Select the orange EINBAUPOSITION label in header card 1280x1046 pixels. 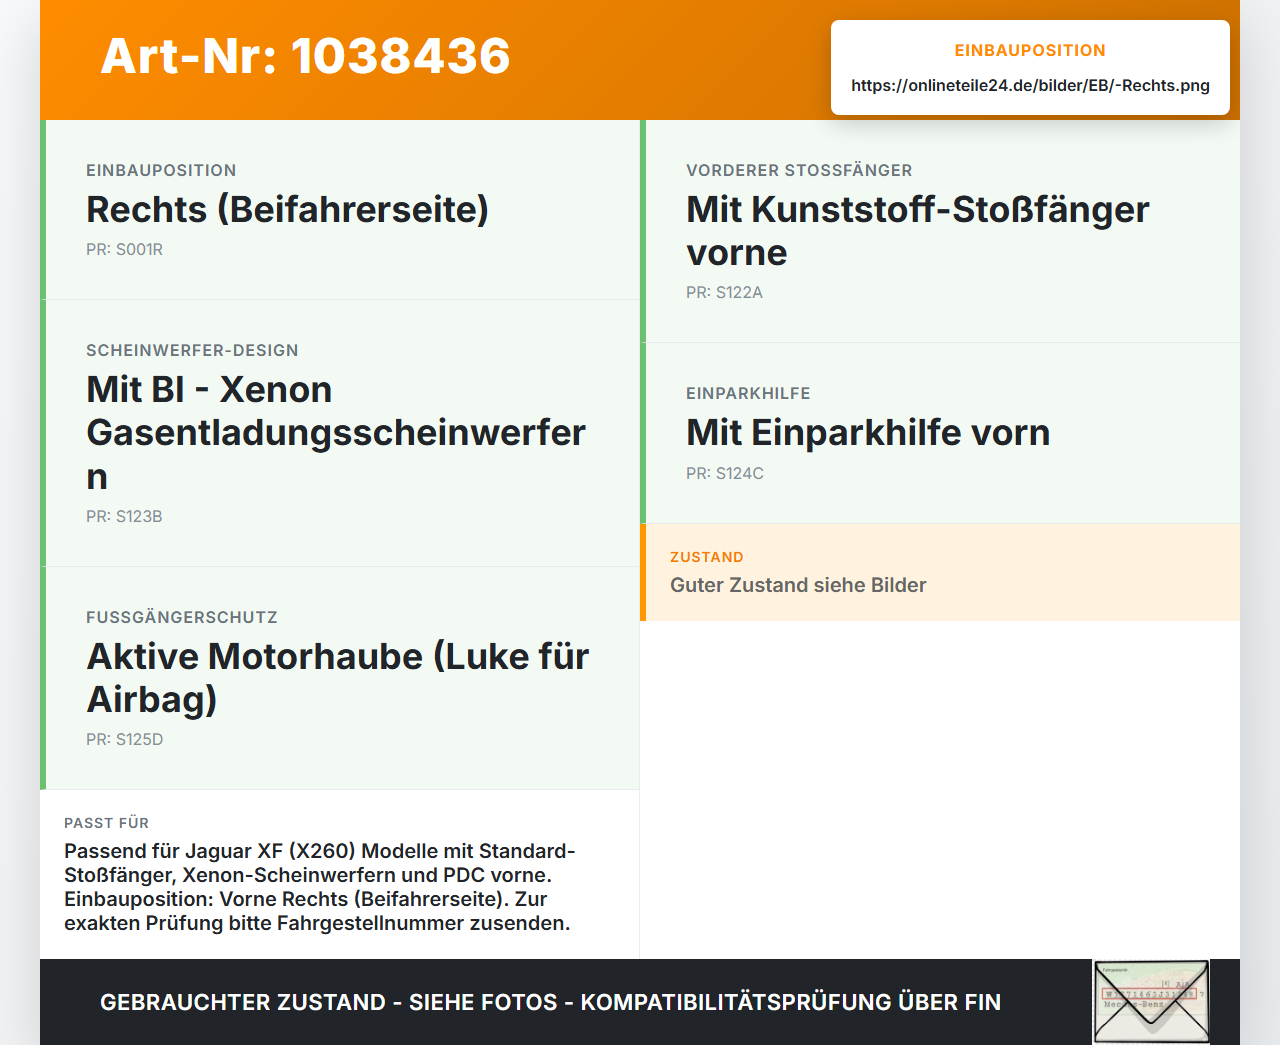pyautogui.click(x=1030, y=50)
